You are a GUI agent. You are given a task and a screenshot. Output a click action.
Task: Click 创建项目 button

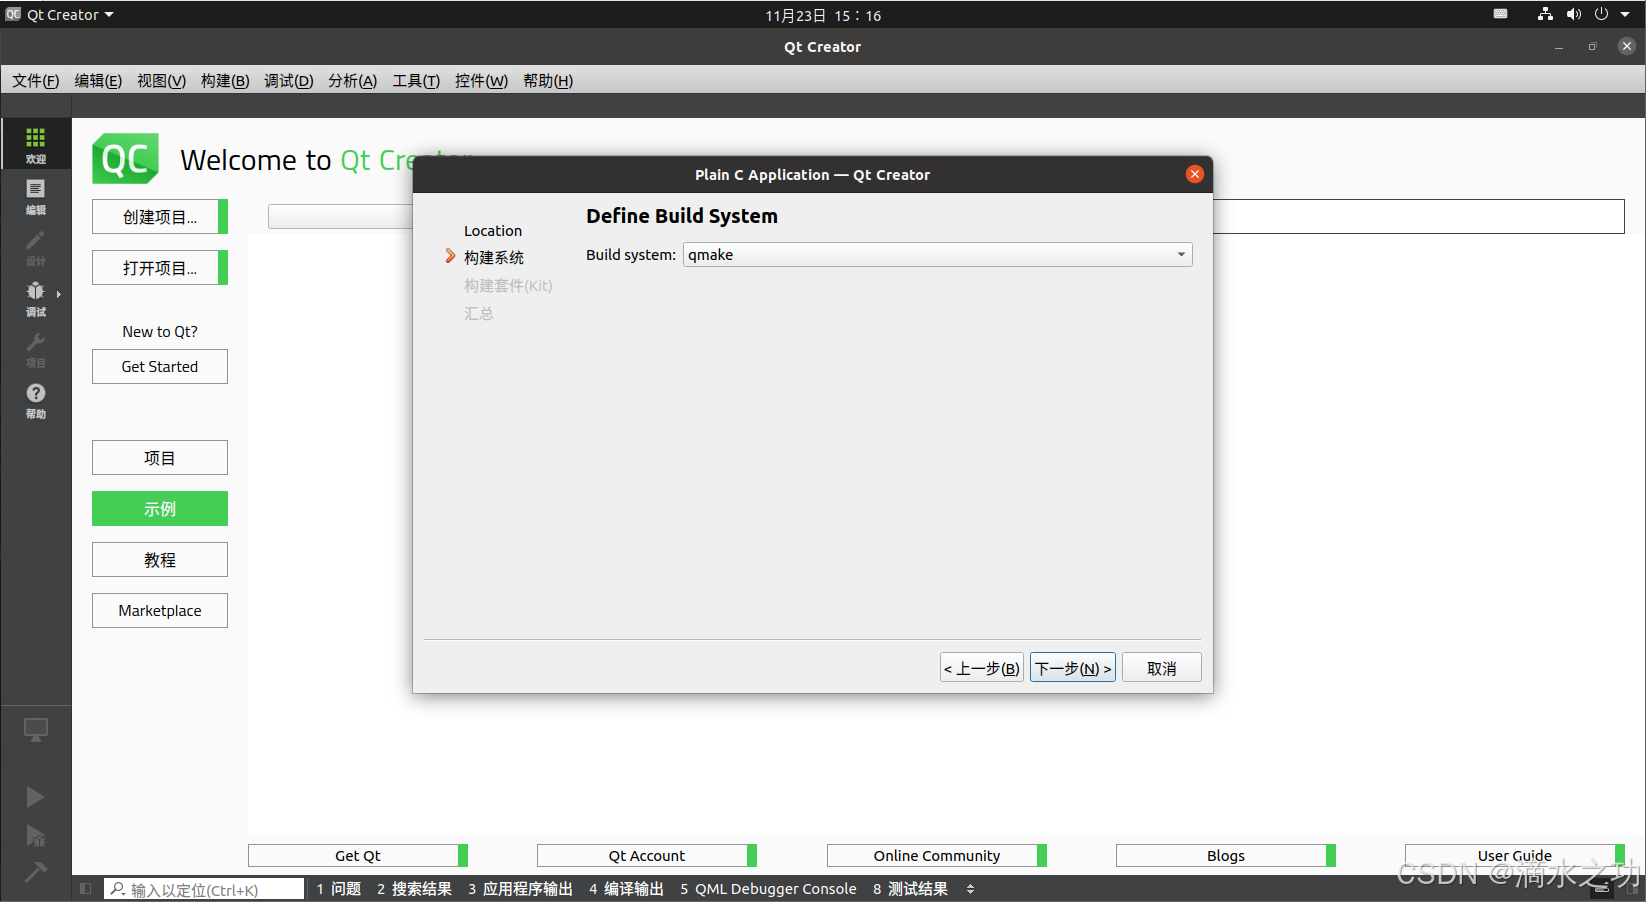click(x=160, y=217)
